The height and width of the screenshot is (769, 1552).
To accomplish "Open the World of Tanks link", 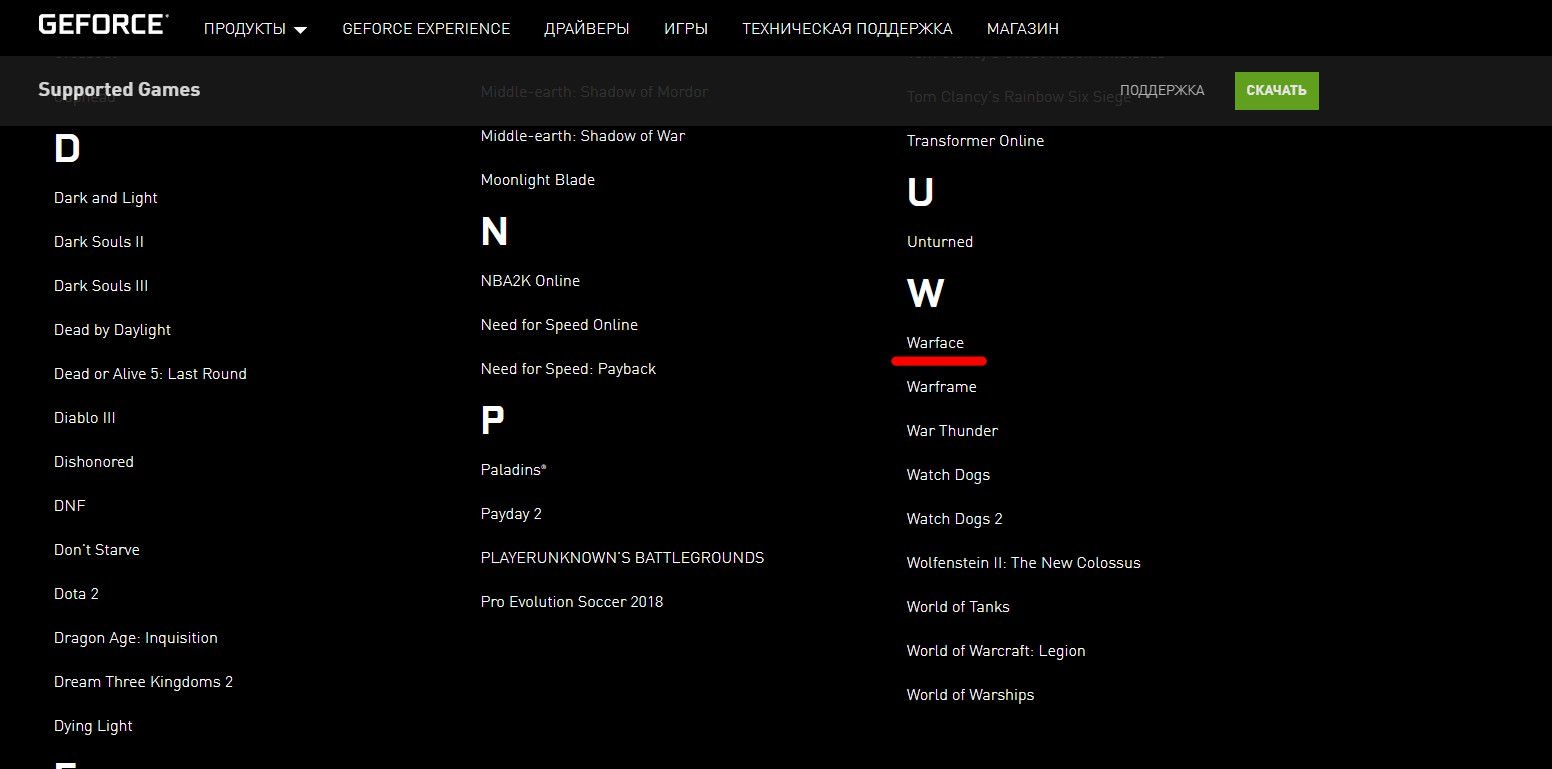I will point(957,606).
